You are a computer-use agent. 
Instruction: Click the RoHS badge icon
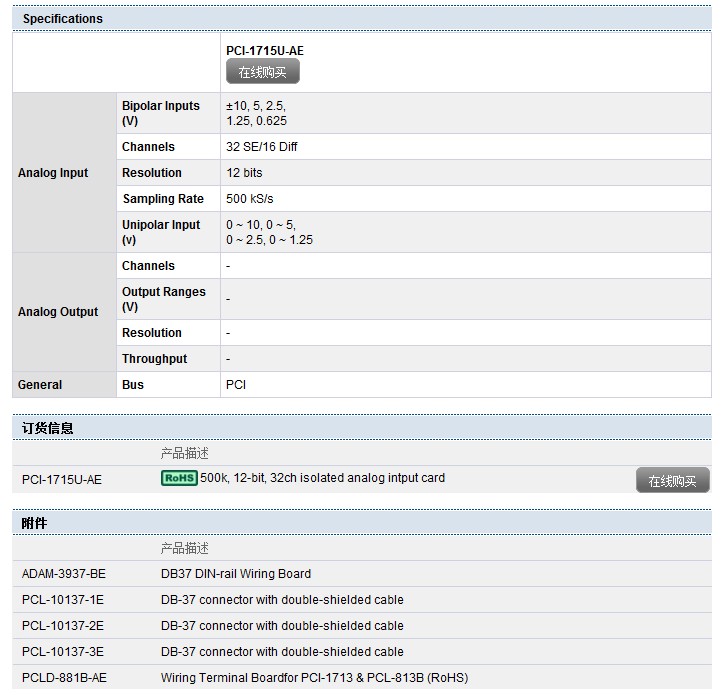pyautogui.click(x=179, y=478)
